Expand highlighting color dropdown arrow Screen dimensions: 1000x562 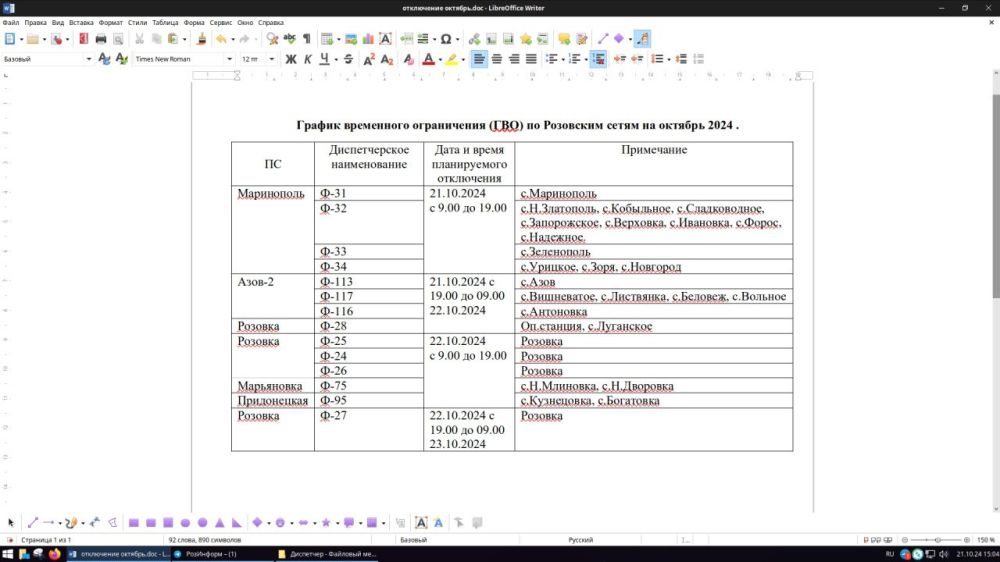tap(463, 59)
